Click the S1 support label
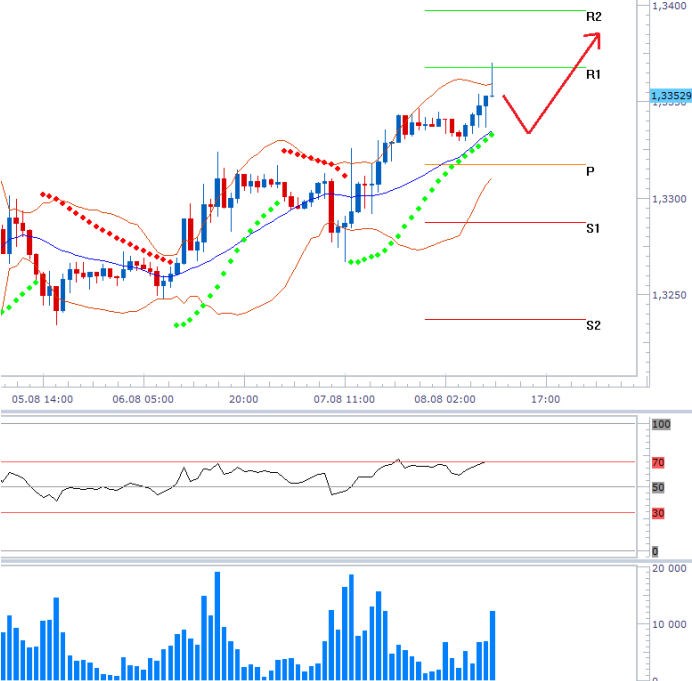Screen dimensions: 692x681 tap(593, 228)
